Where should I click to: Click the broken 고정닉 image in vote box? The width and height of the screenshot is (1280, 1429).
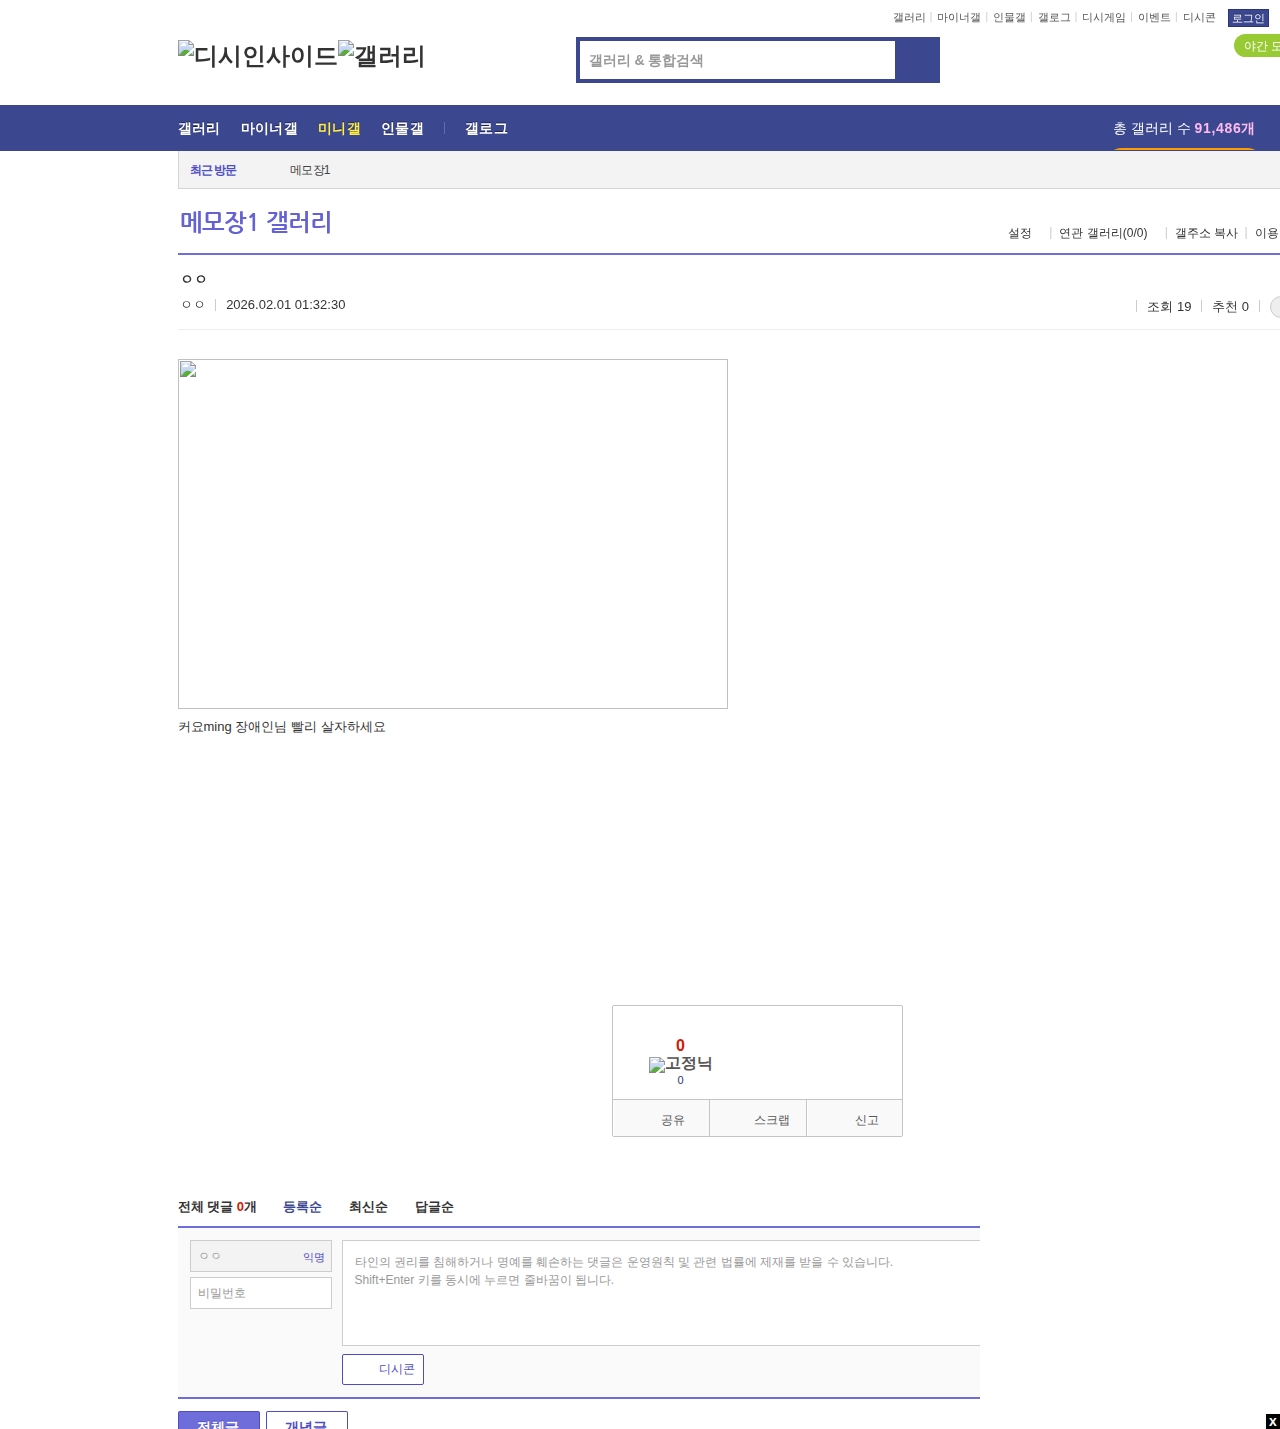coord(680,1064)
